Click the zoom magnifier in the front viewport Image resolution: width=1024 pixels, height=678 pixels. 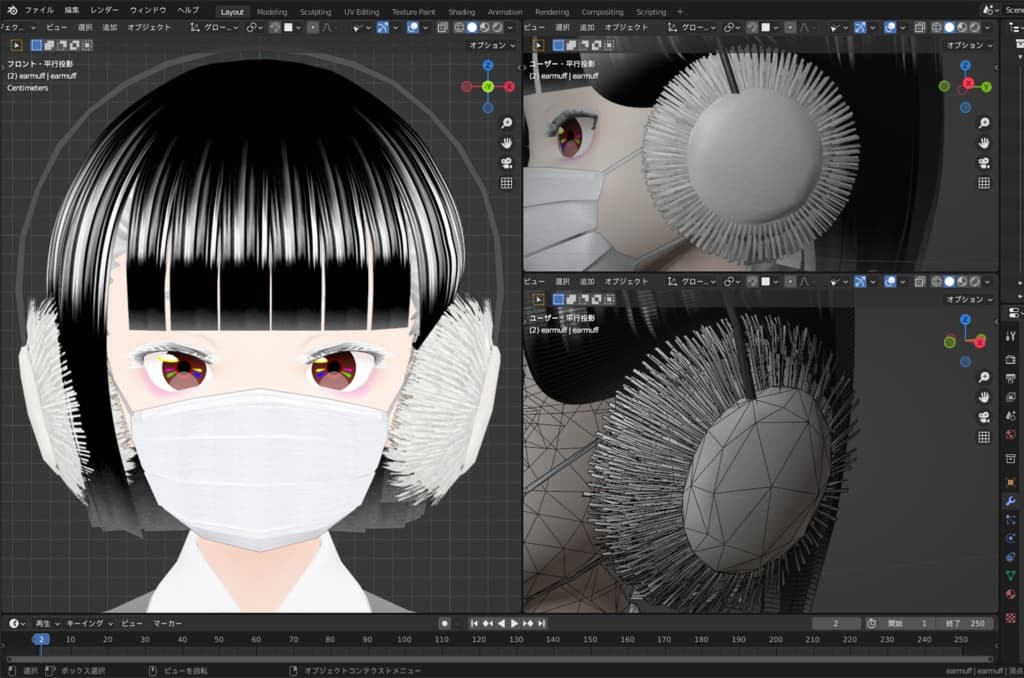point(507,123)
